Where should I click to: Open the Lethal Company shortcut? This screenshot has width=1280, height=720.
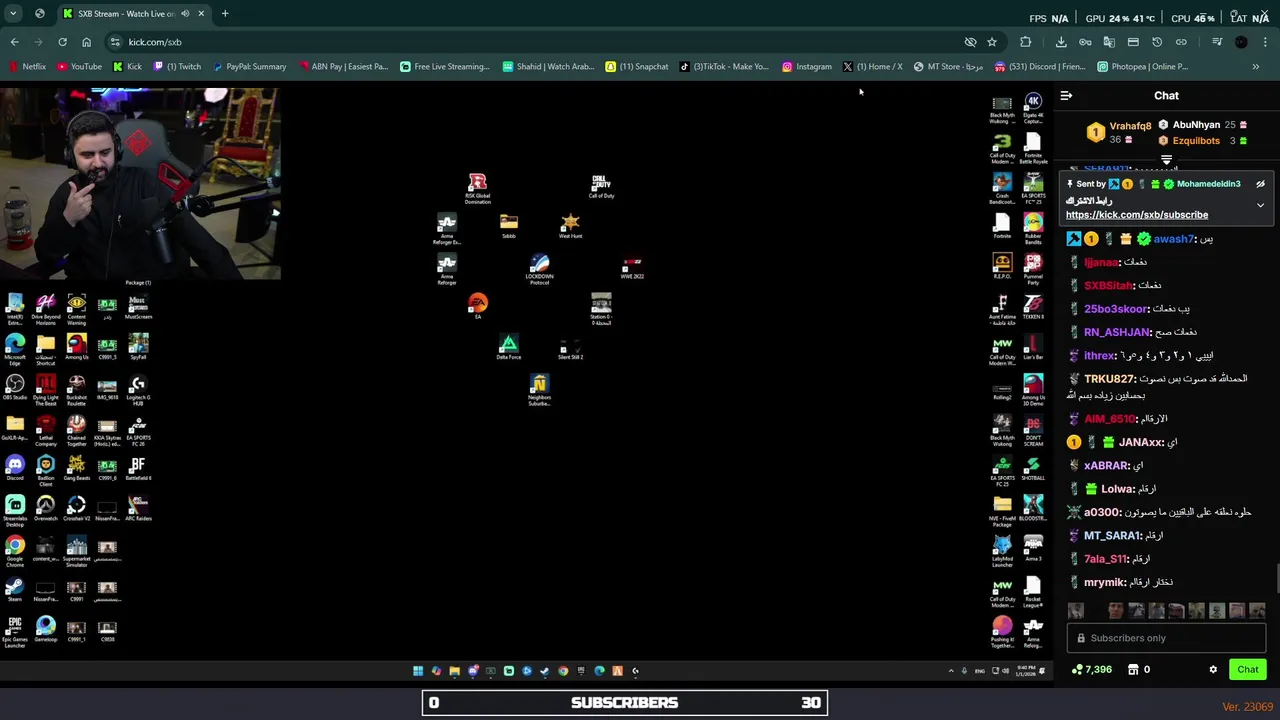tap(46, 429)
